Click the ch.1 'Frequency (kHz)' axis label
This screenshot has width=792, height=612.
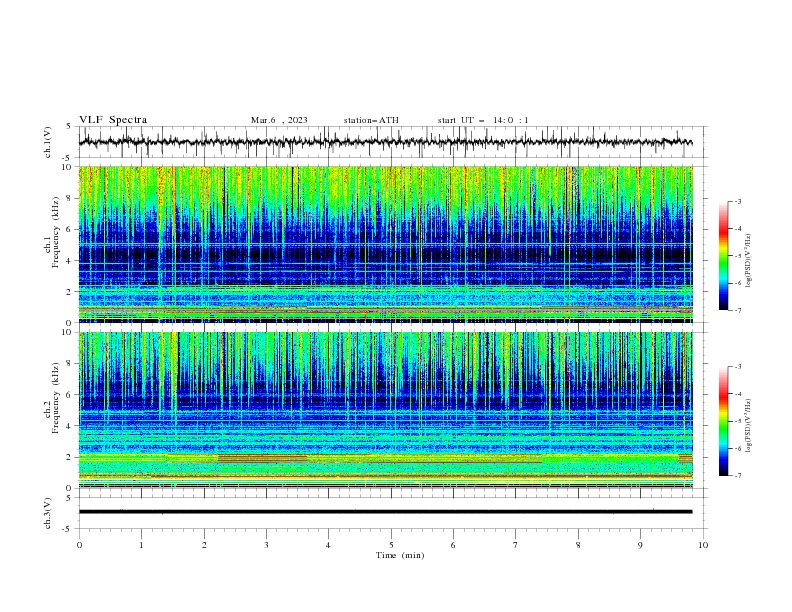coord(56,233)
